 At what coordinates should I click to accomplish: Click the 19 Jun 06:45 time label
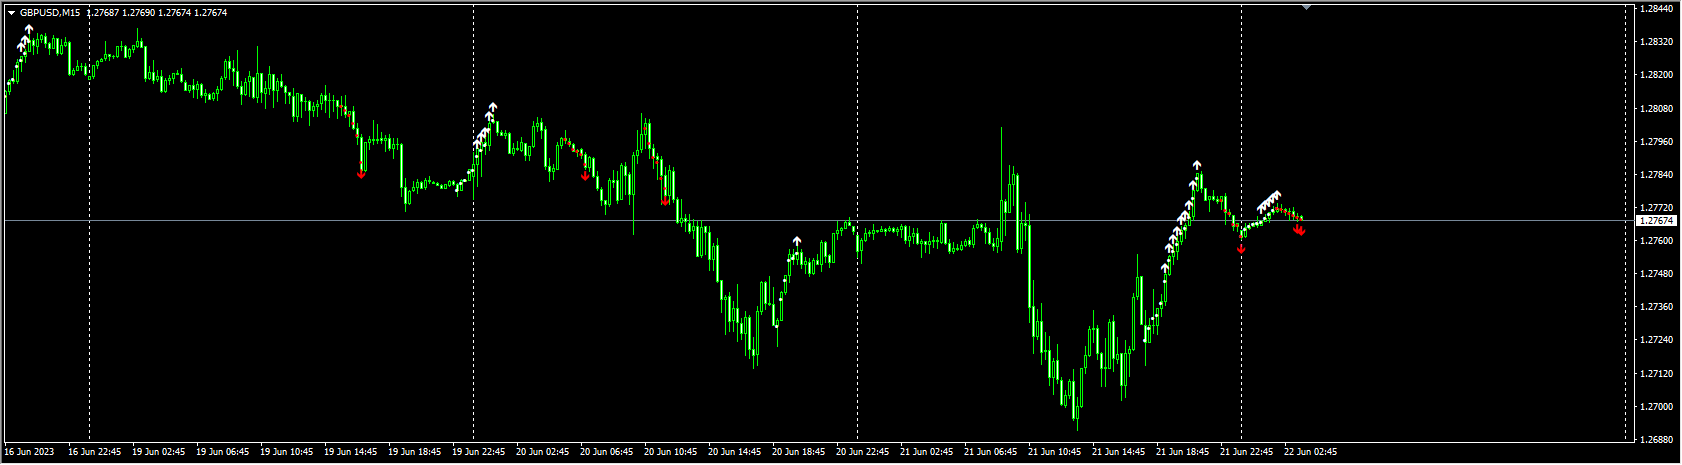point(222,452)
